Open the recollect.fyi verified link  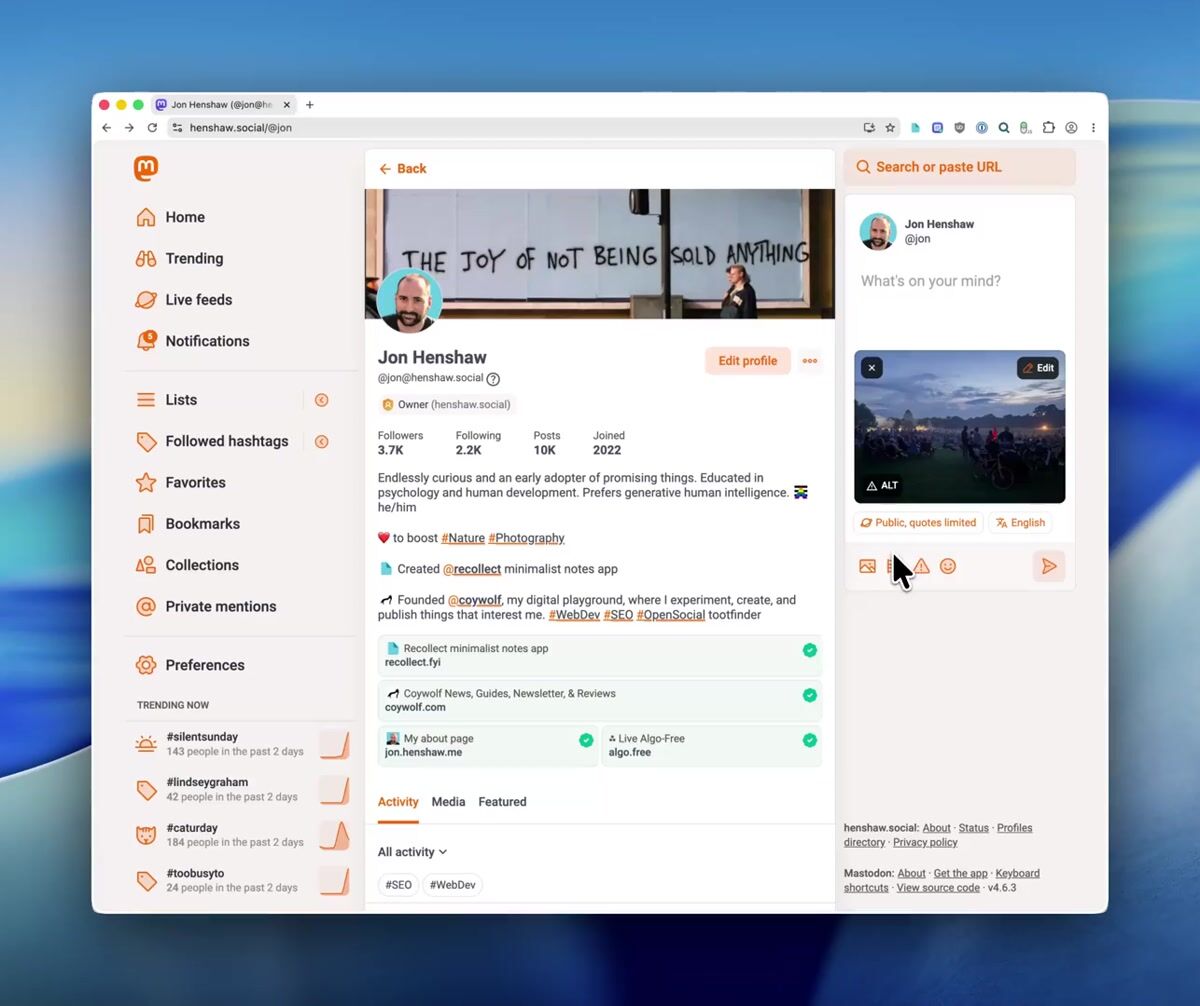(599, 655)
